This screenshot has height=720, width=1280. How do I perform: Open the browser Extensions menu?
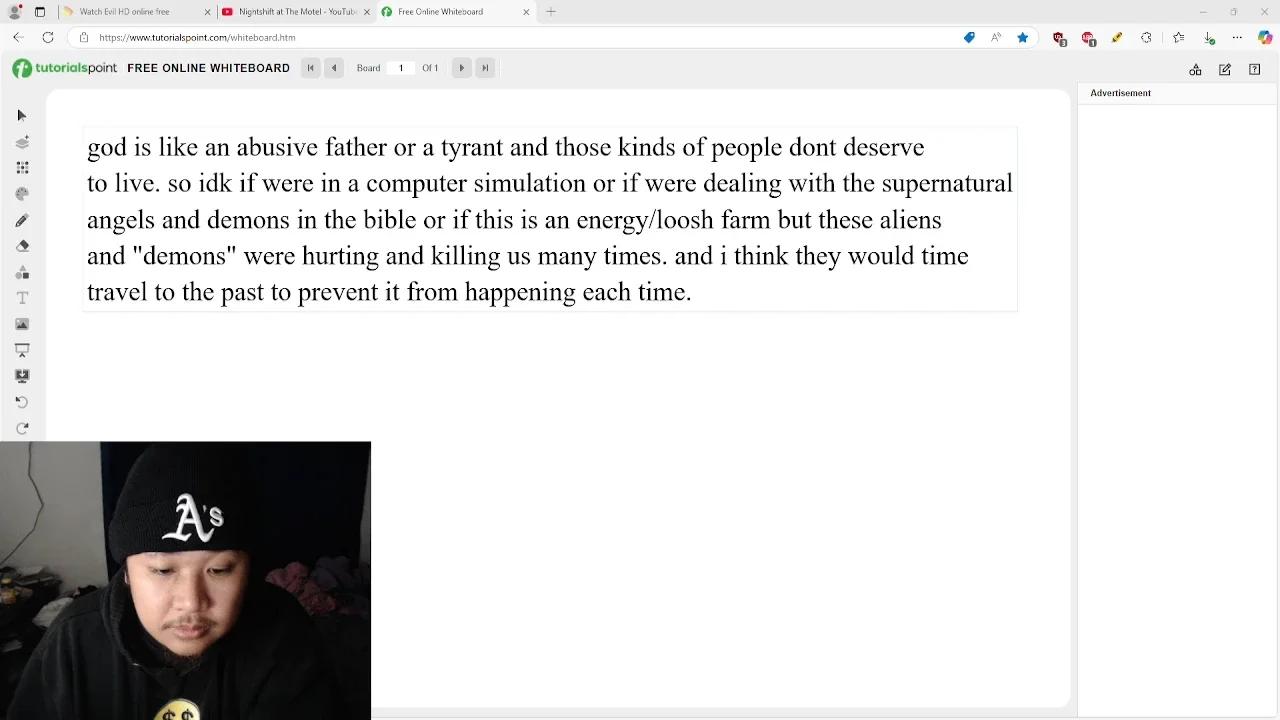1146,38
